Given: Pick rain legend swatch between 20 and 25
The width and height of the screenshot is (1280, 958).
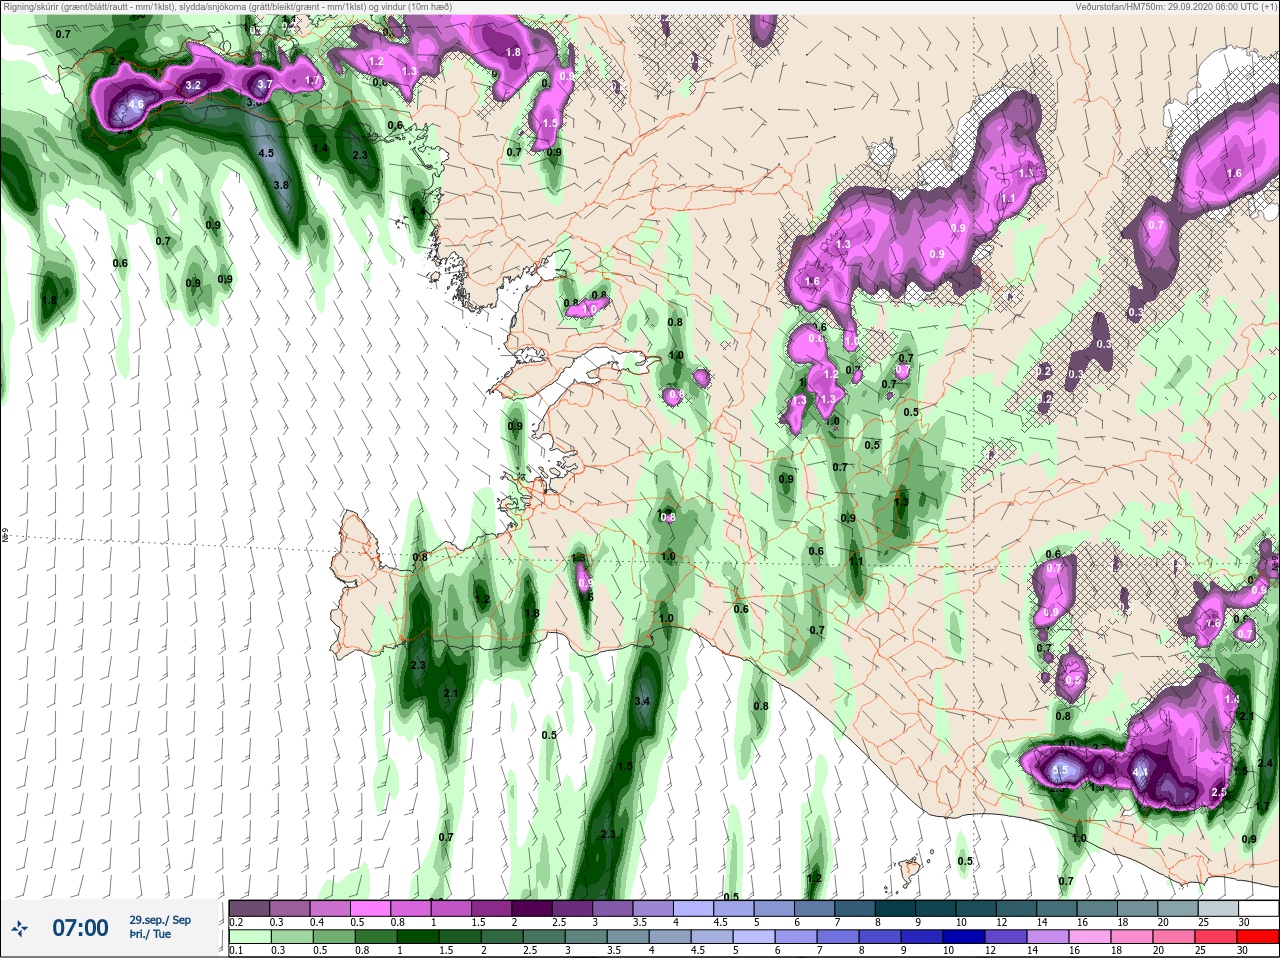Looking at the screenshot, I should point(1174,936).
